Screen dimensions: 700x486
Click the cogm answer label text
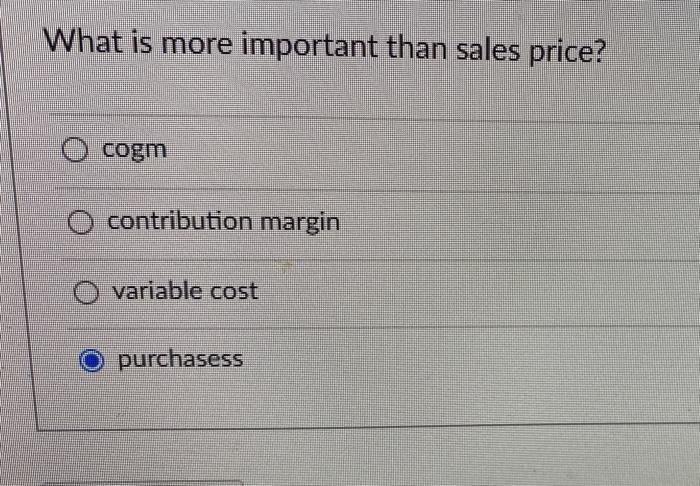pos(134,150)
